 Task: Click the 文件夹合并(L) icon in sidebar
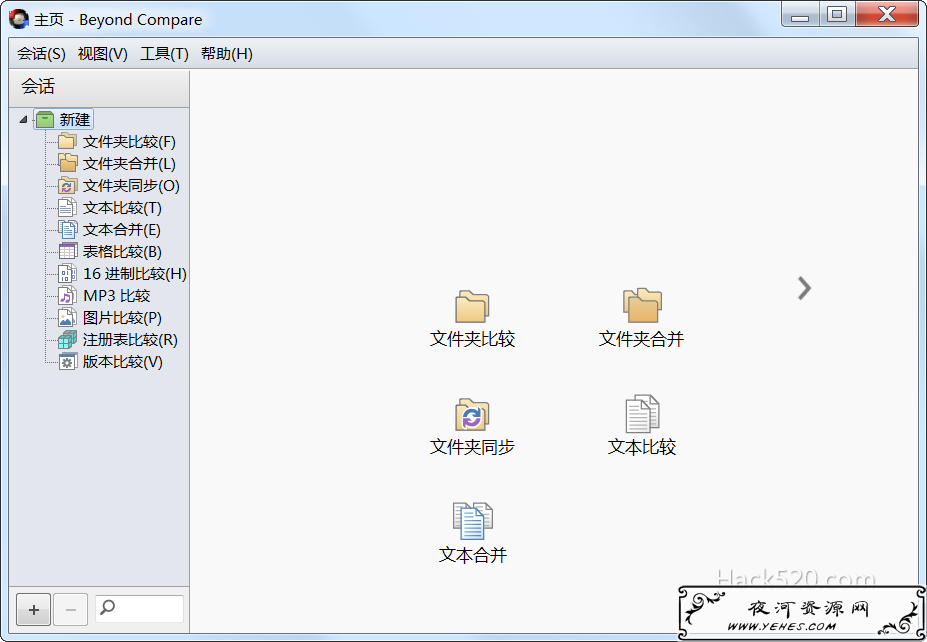point(67,163)
